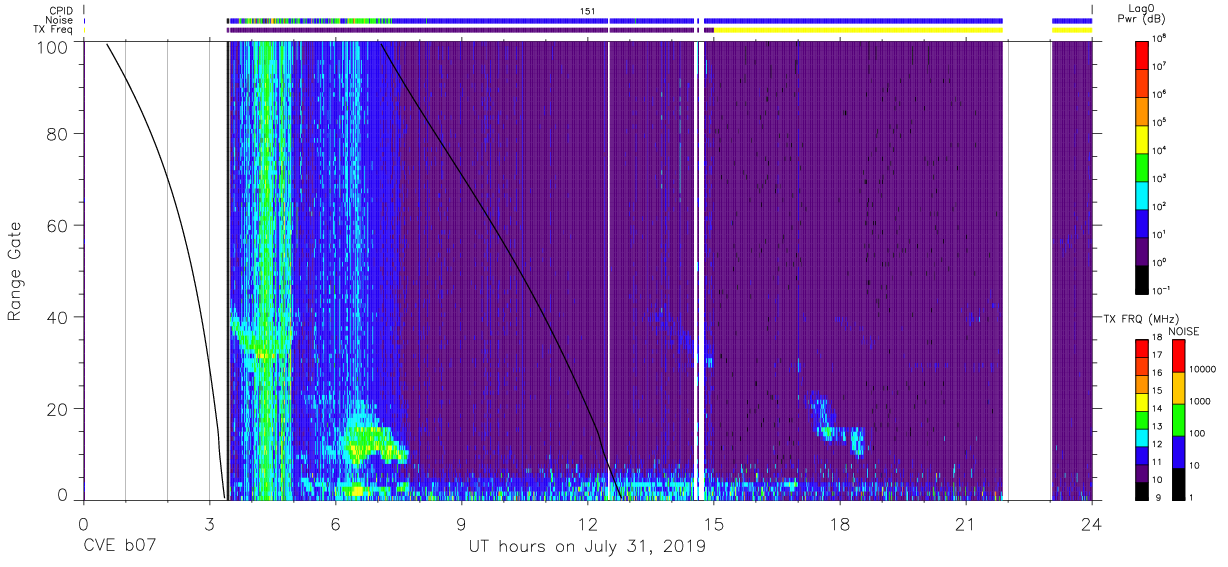Click x-axis tick label '3'
This screenshot has height=567, width=1228.
tap(210, 523)
